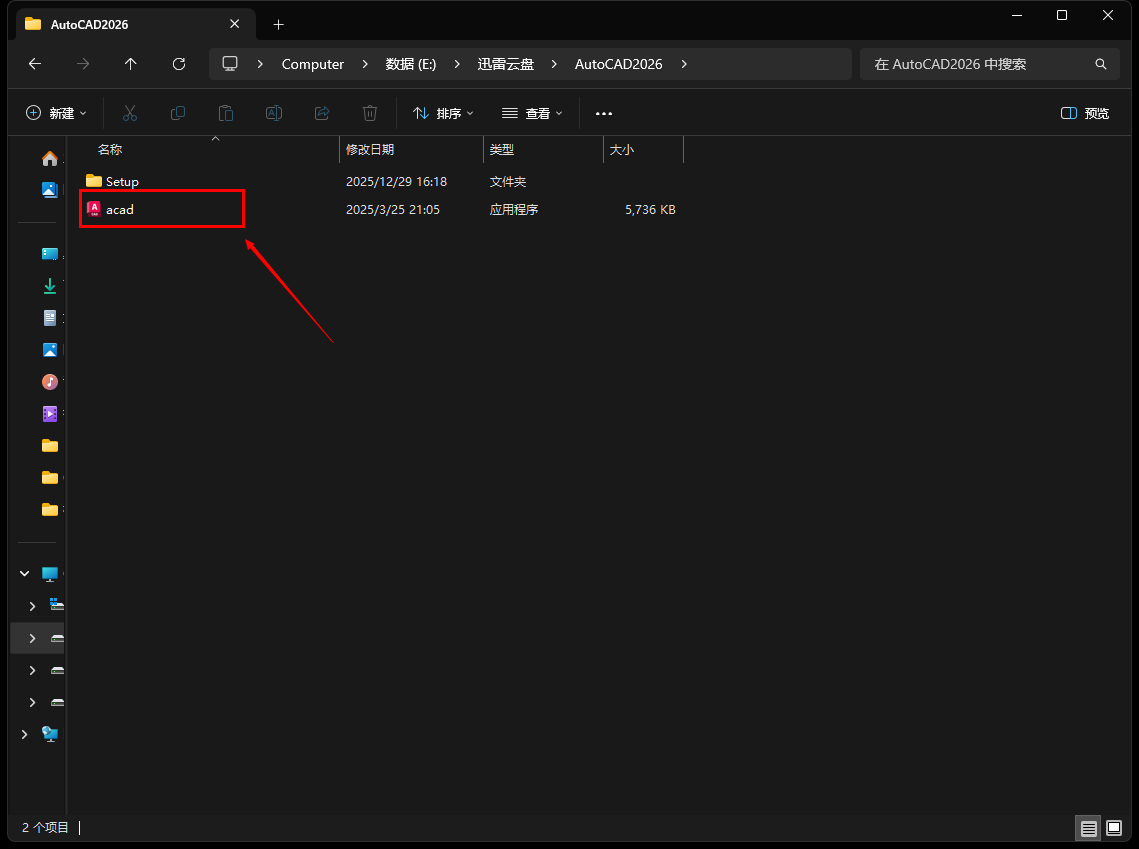This screenshot has height=849, width=1139.
Task: Toggle the 预览 preview pane
Action: (x=1085, y=114)
